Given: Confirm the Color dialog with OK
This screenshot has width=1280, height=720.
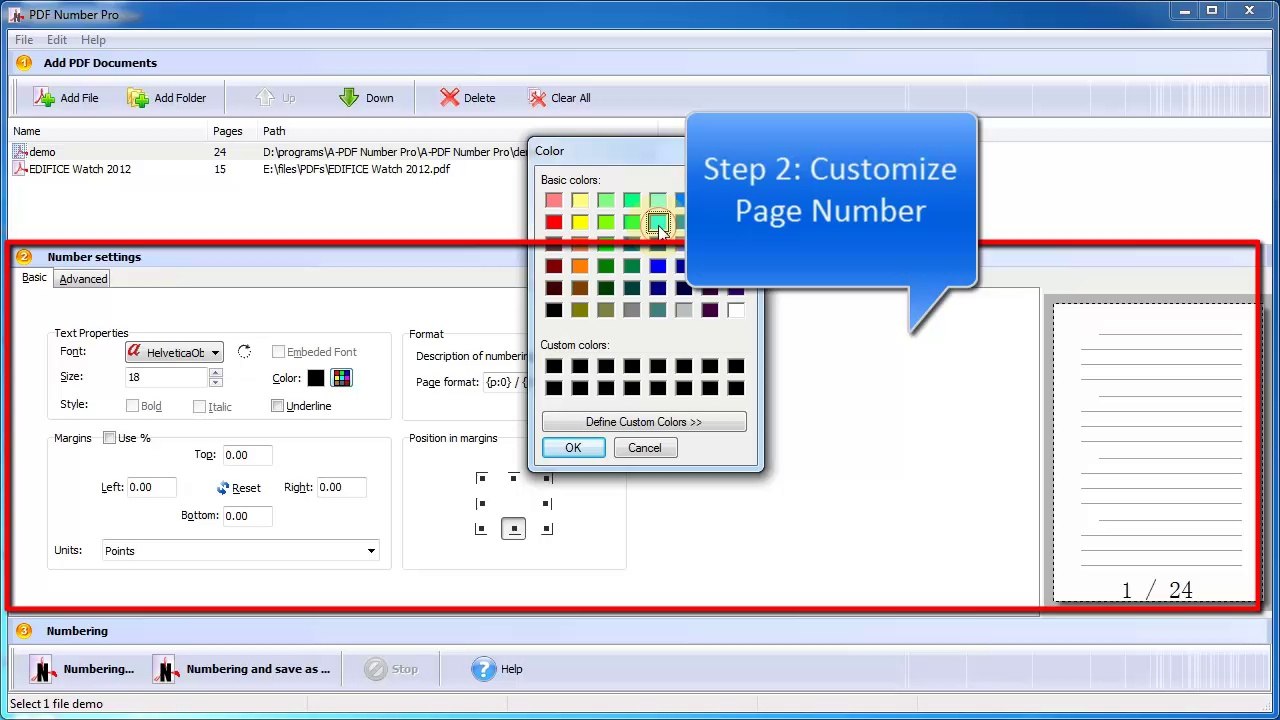Looking at the screenshot, I should (573, 448).
